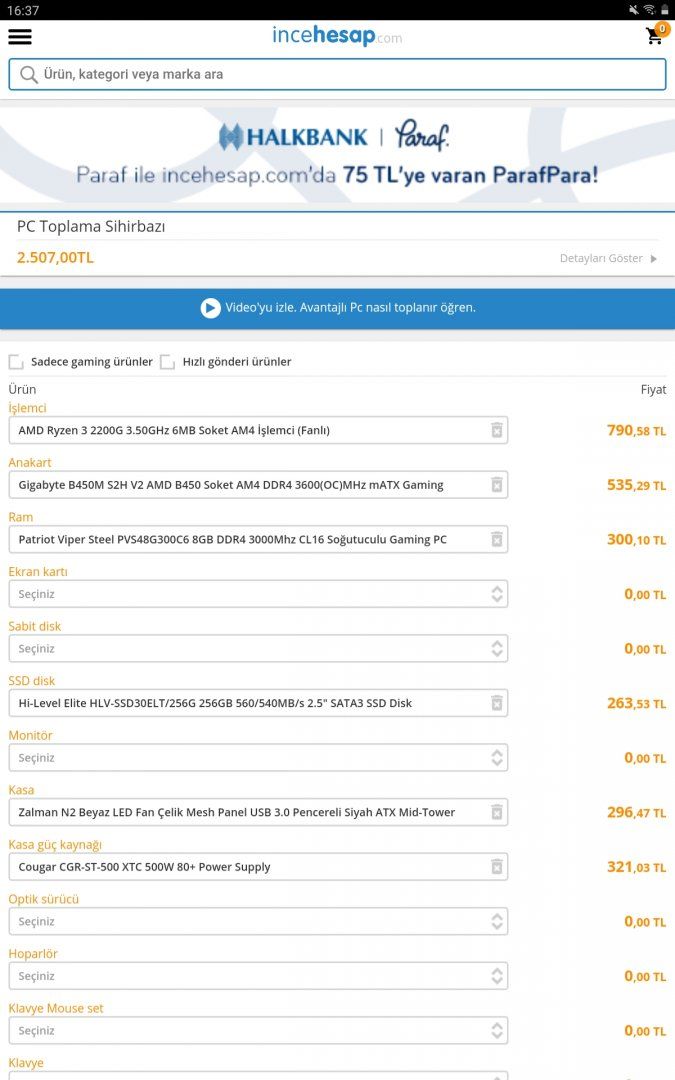Screen dimensions: 675x1080
Task: Remove the Patriot Viper Steel RAM
Action: [x=496, y=539]
